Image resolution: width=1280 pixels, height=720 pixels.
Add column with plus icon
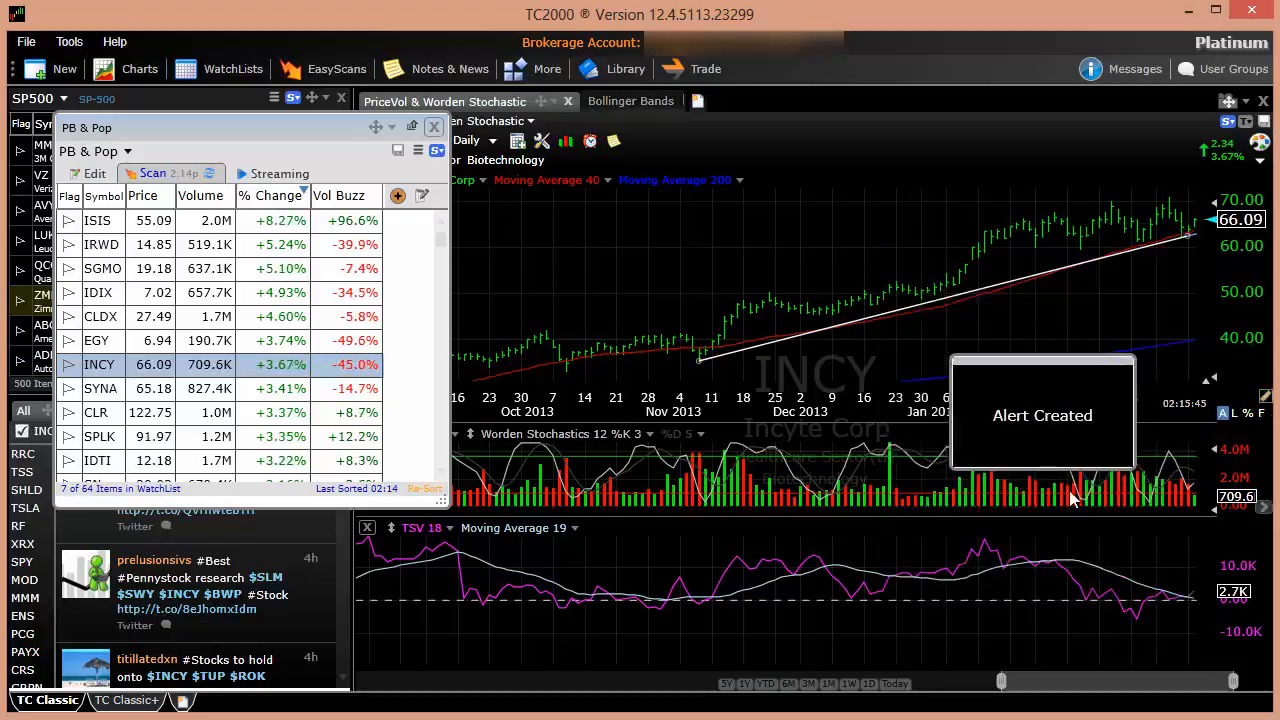(398, 196)
